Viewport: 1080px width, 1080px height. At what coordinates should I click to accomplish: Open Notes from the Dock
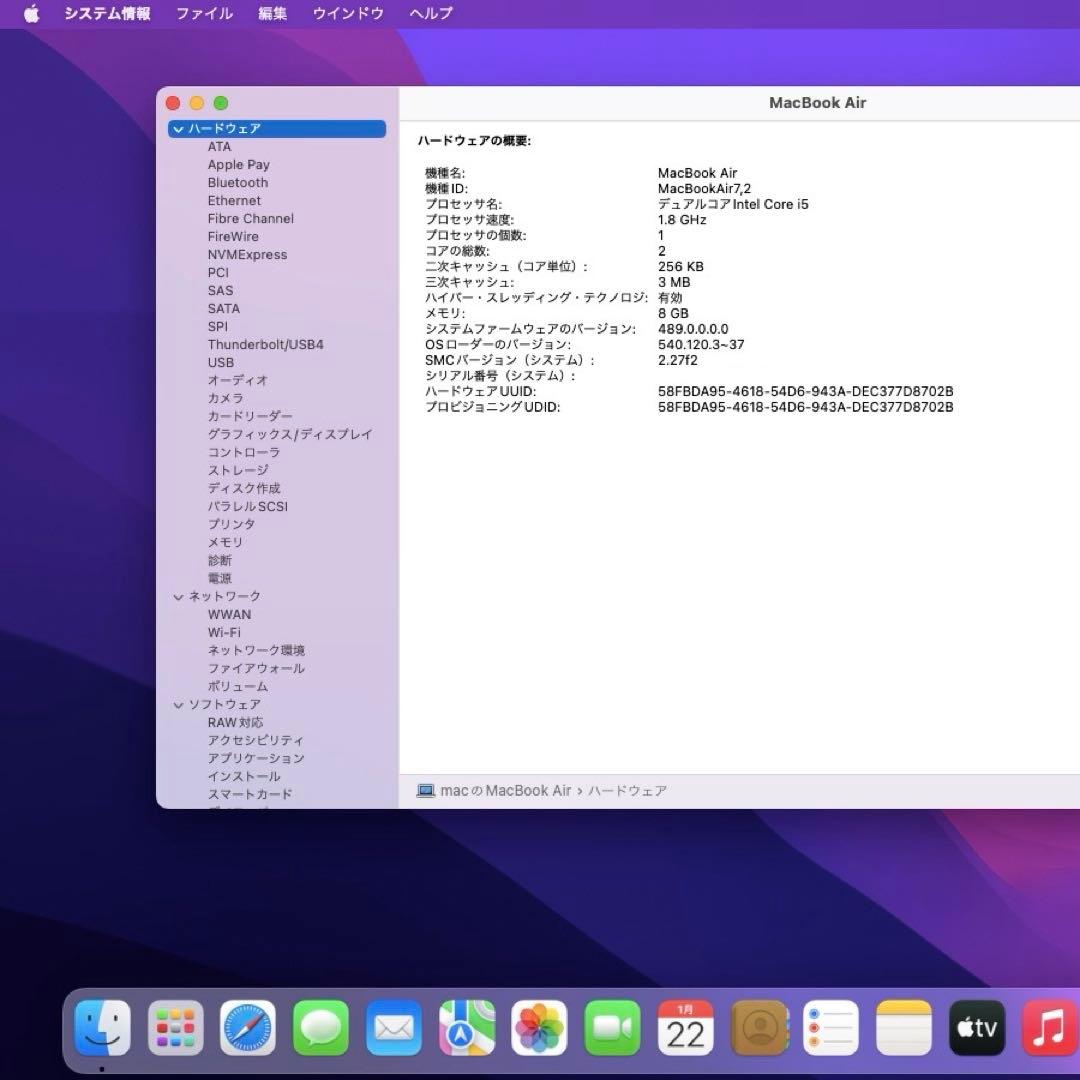pos(903,1026)
